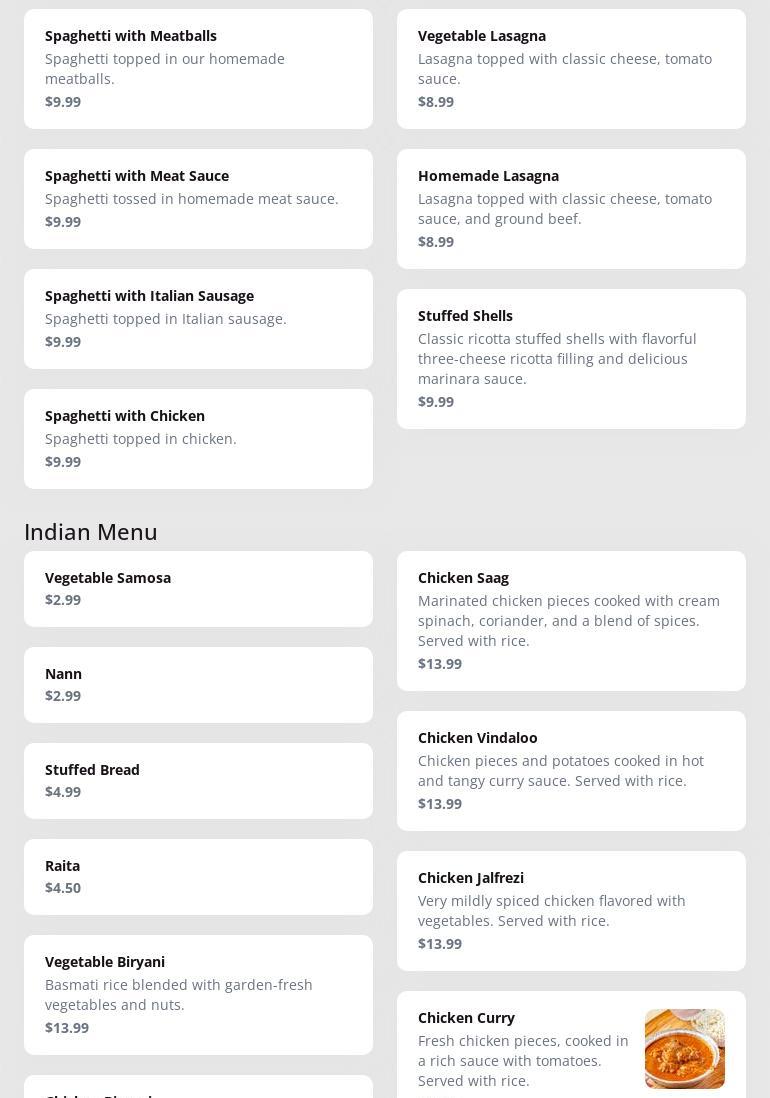Pick the Spaghetti with Chicken dish
The height and width of the screenshot is (1098, 770).
198,439
